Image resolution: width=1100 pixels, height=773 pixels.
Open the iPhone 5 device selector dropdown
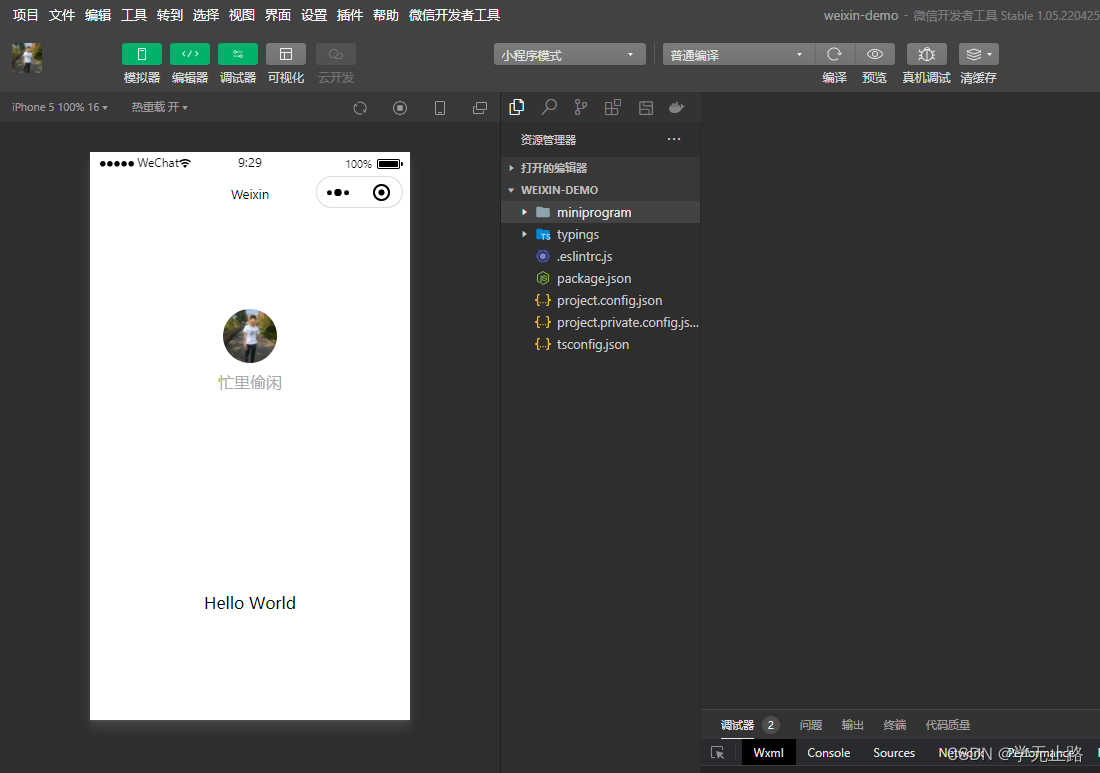click(x=60, y=107)
